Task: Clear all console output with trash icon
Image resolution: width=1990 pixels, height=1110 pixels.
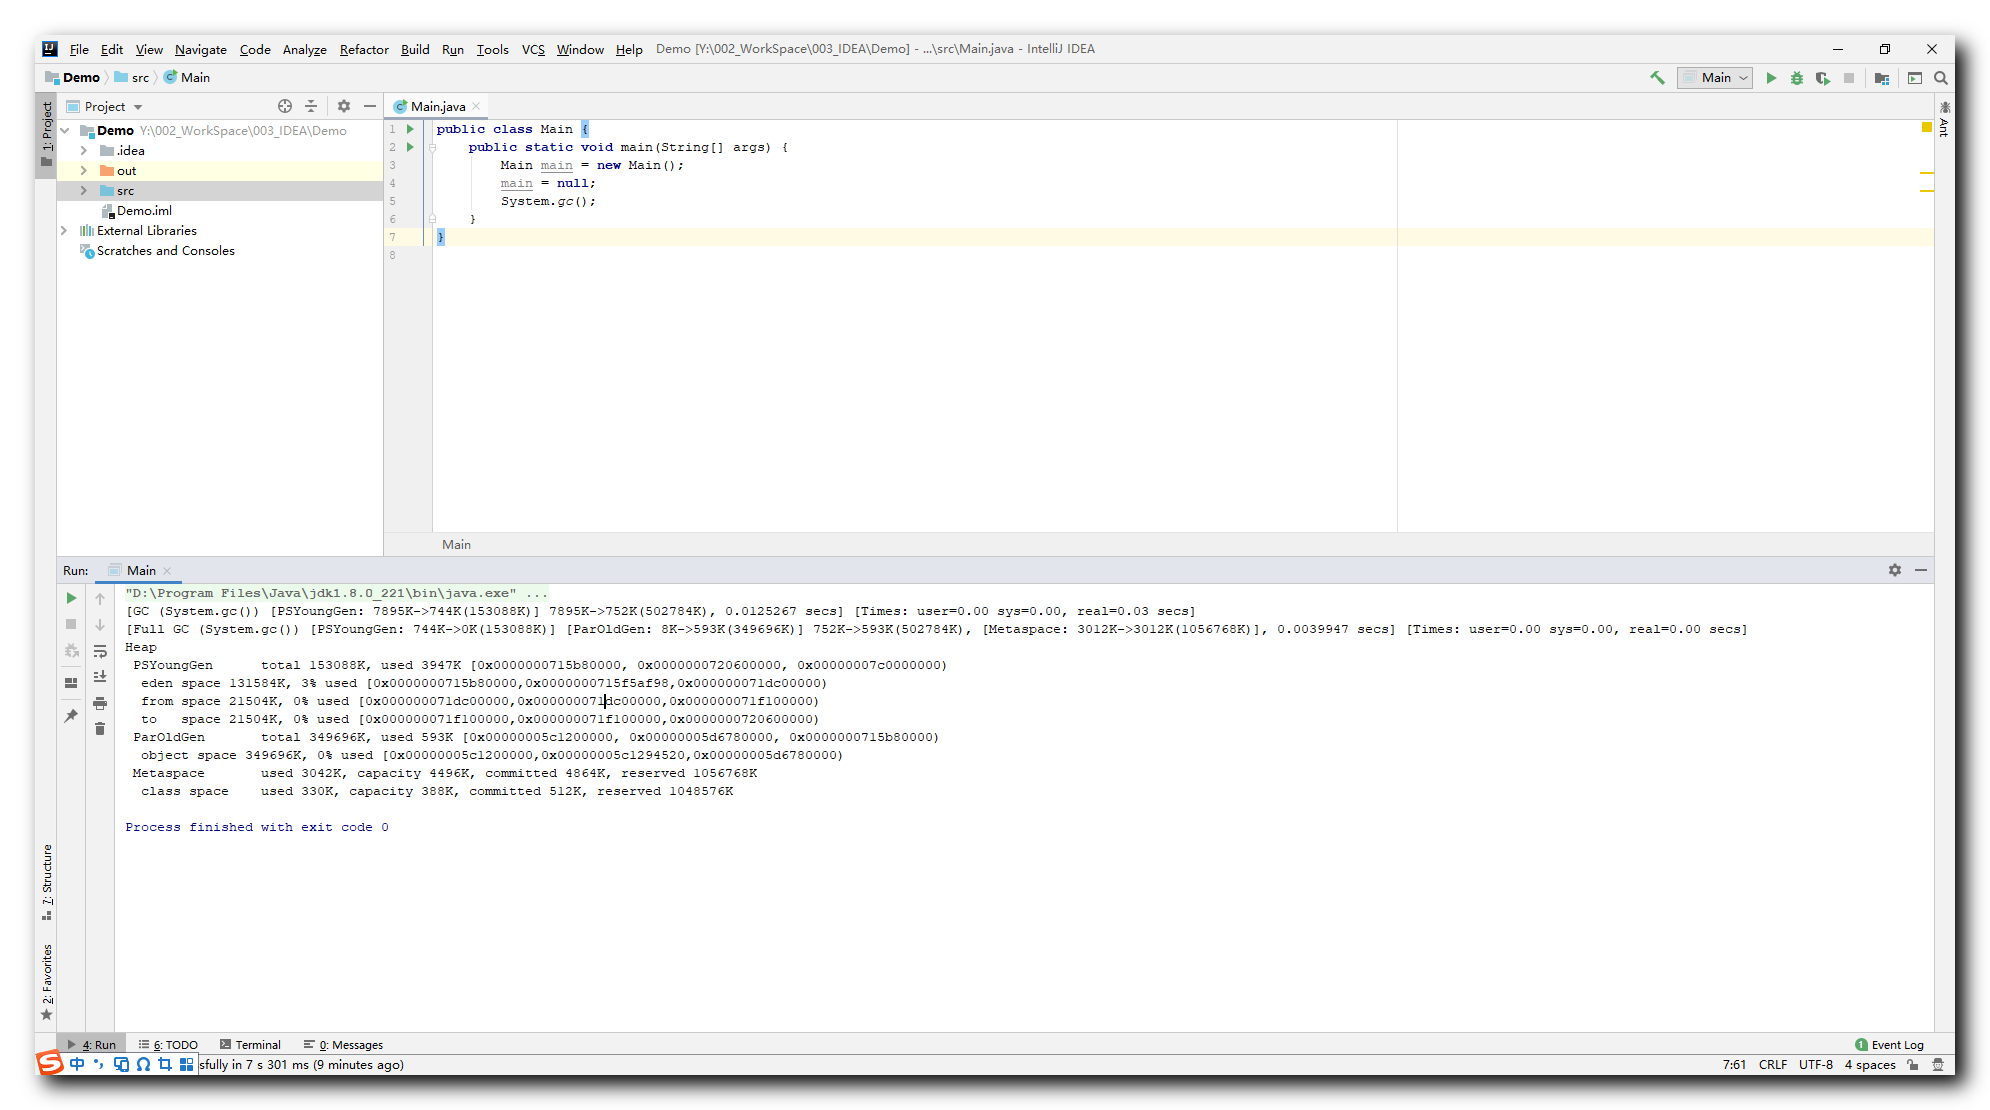Action: click(100, 729)
